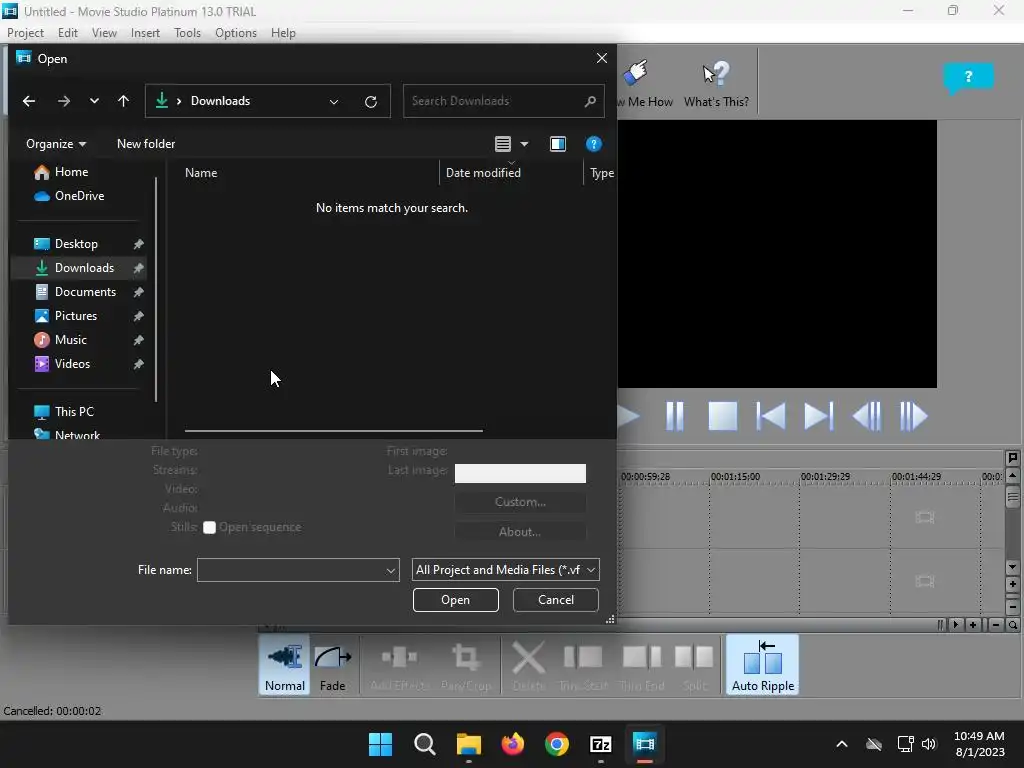Screen dimensions: 1024x768
Task: Expand view options dropdown arrow
Action: point(524,144)
